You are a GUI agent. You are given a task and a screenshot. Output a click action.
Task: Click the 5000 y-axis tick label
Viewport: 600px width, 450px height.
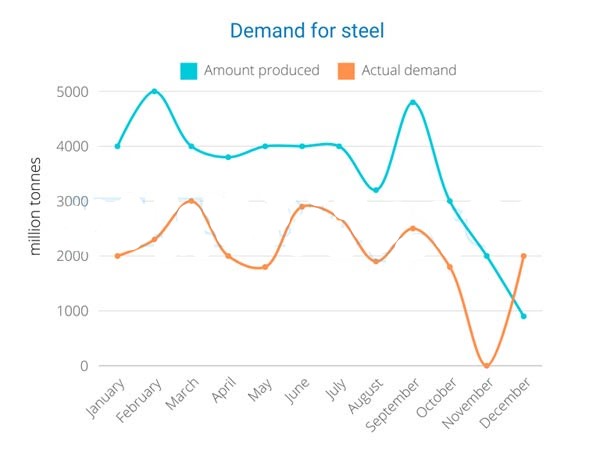pyautogui.click(x=72, y=92)
